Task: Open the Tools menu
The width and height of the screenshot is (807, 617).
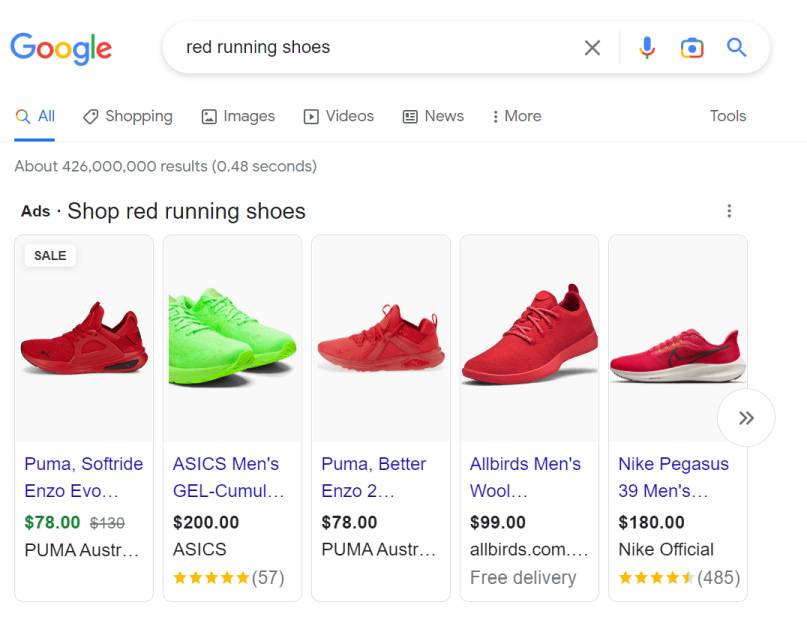Action: click(727, 116)
